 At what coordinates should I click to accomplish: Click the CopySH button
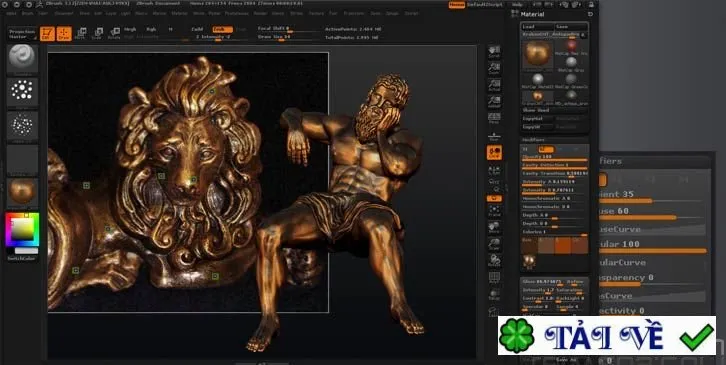(537, 127)
